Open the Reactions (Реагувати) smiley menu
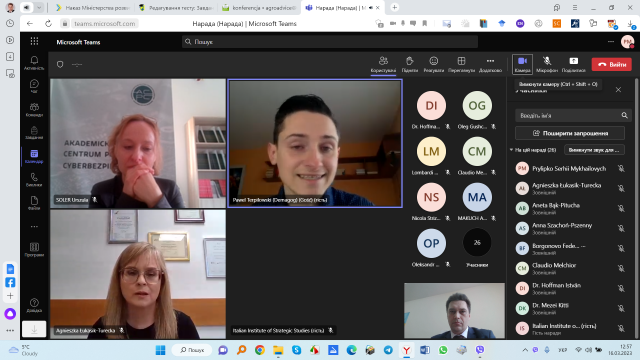640x360 pixels. [433, 64]
